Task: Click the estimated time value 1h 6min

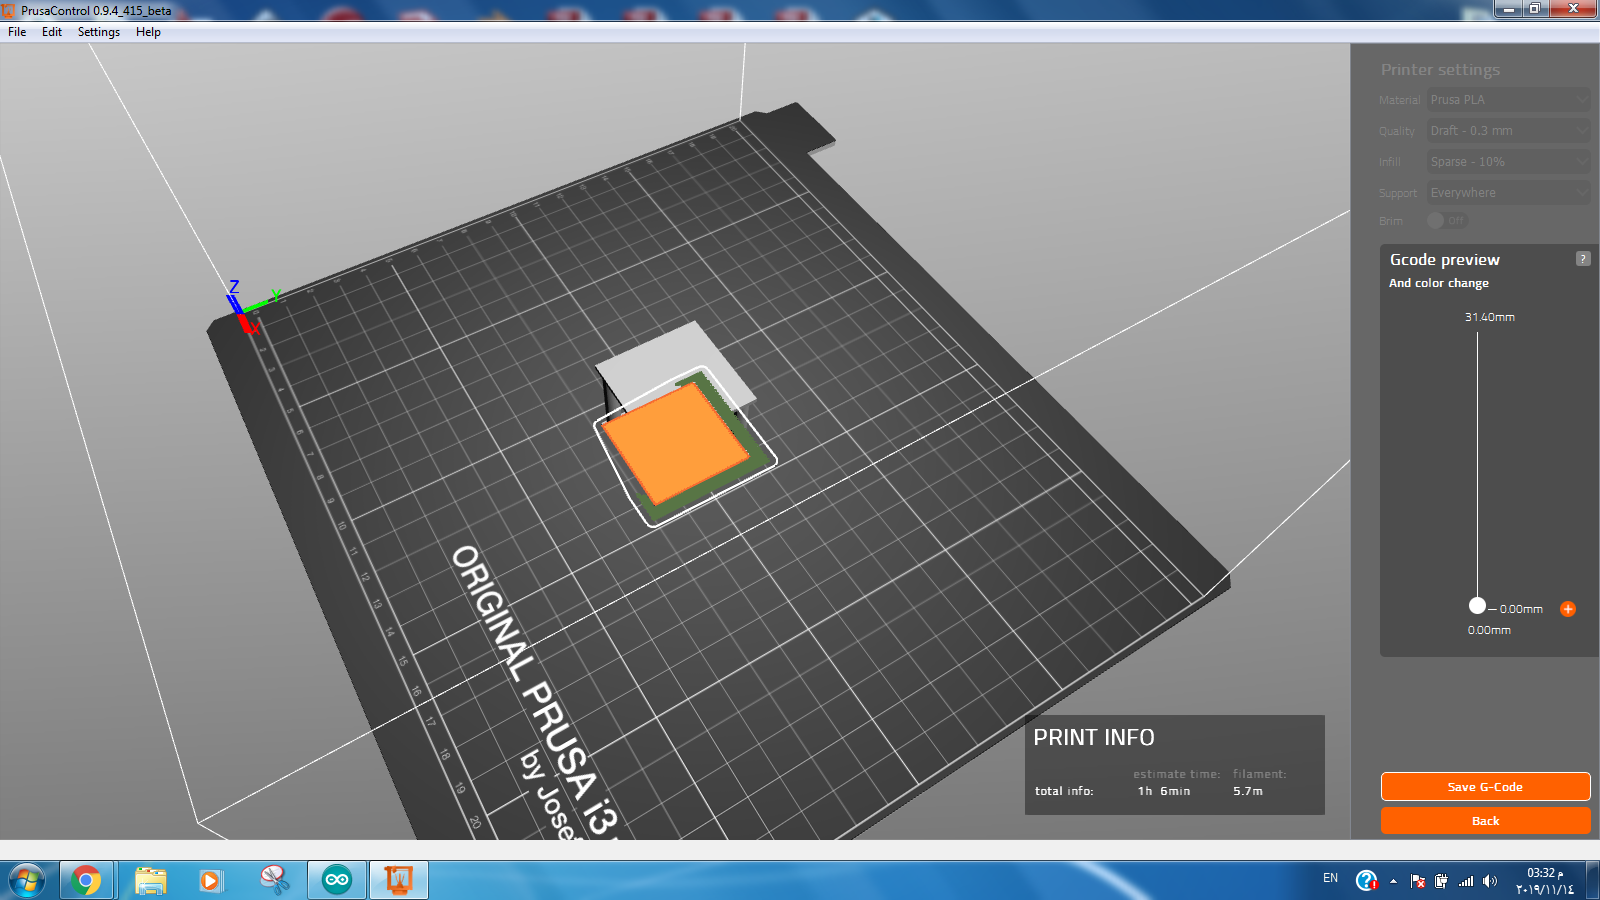Action: [1164, 791]
